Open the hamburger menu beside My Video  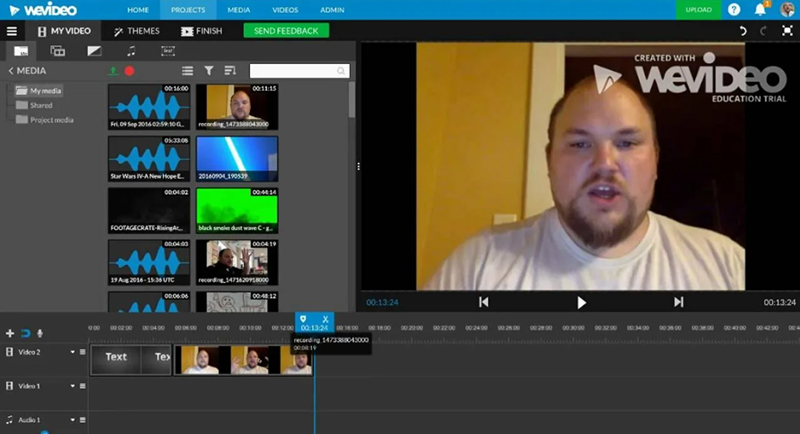[12, 31]
